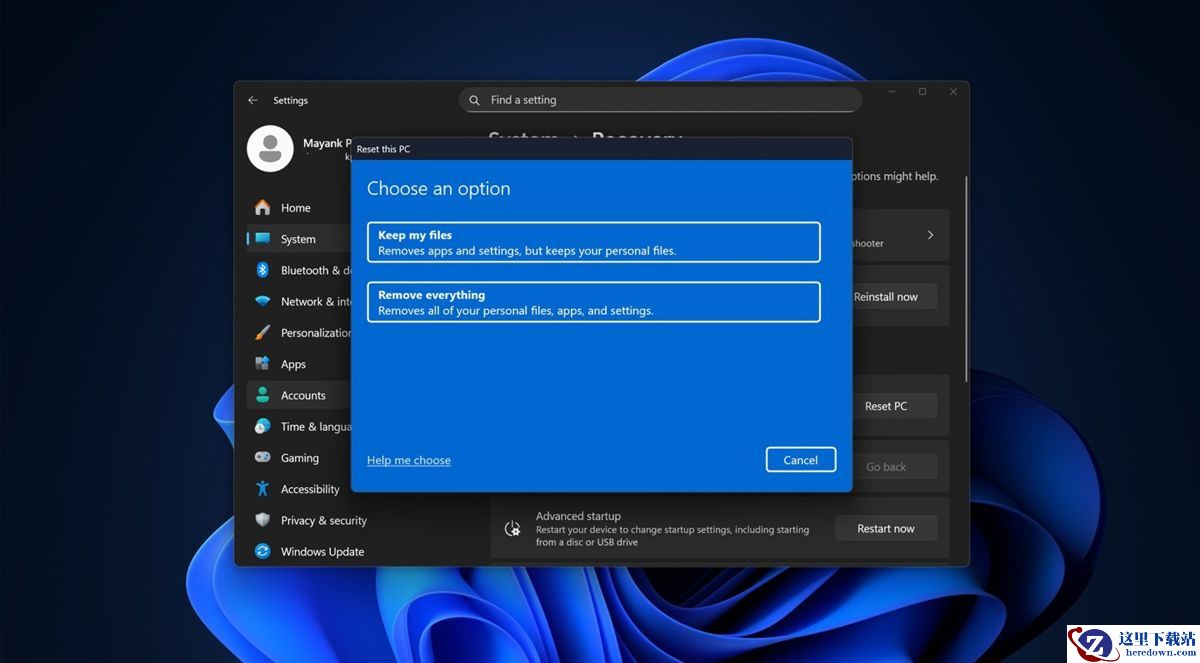Viewport: 1200px width, 663px height.
Task: Click the Windows Update sync icon
Action: (262, 551)
